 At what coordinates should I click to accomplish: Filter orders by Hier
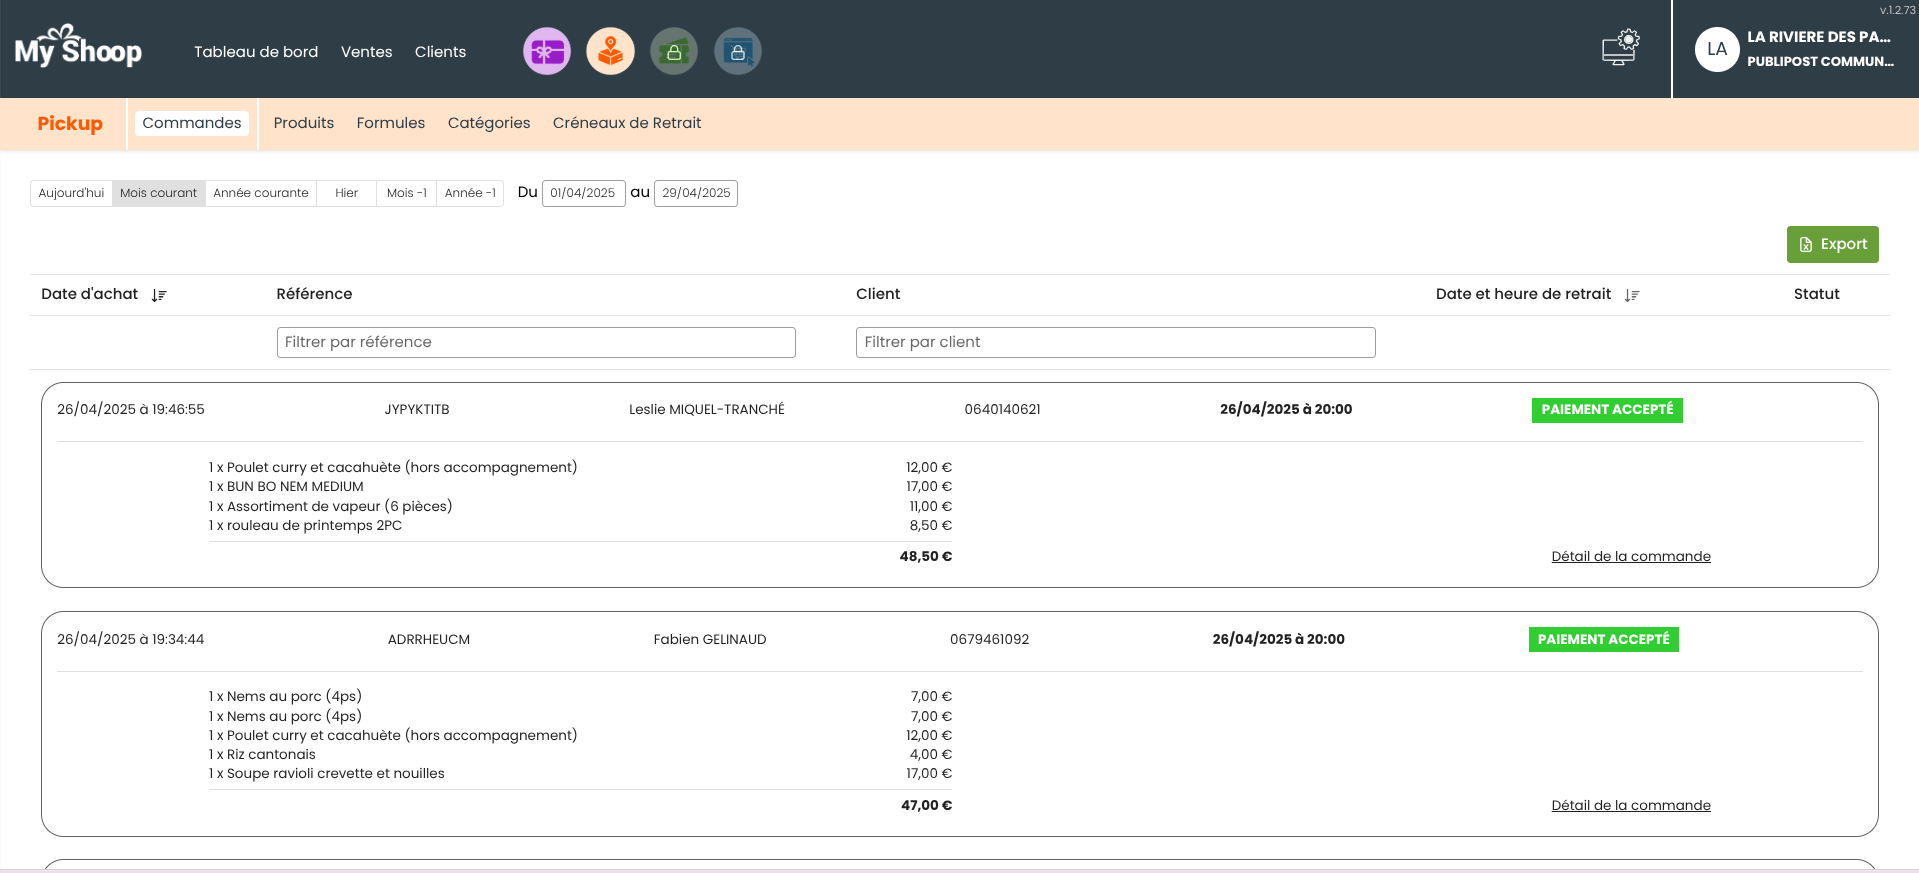coord(347,193)
